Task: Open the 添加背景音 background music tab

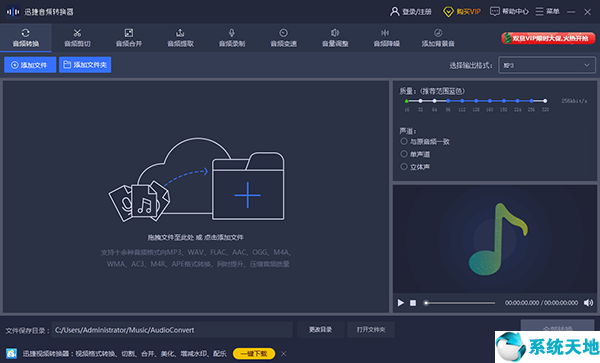Action: [x=438, y=37]
